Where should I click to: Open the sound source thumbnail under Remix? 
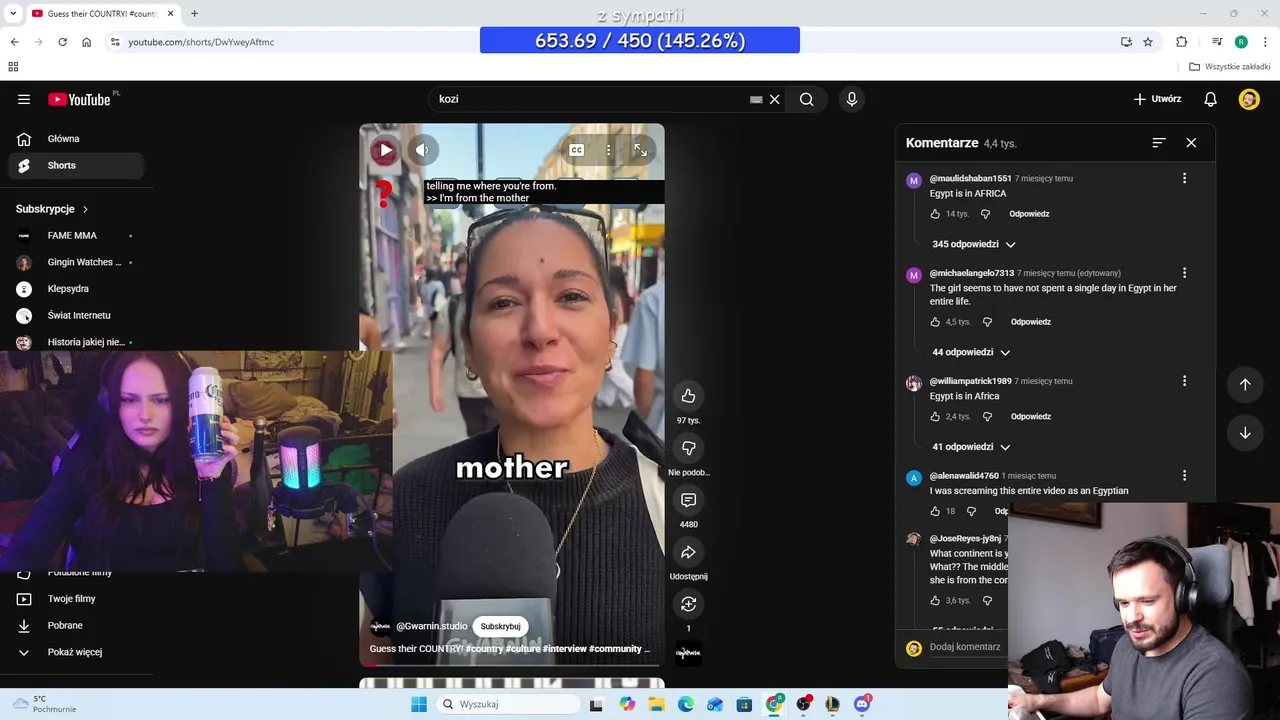pos(688,652)
